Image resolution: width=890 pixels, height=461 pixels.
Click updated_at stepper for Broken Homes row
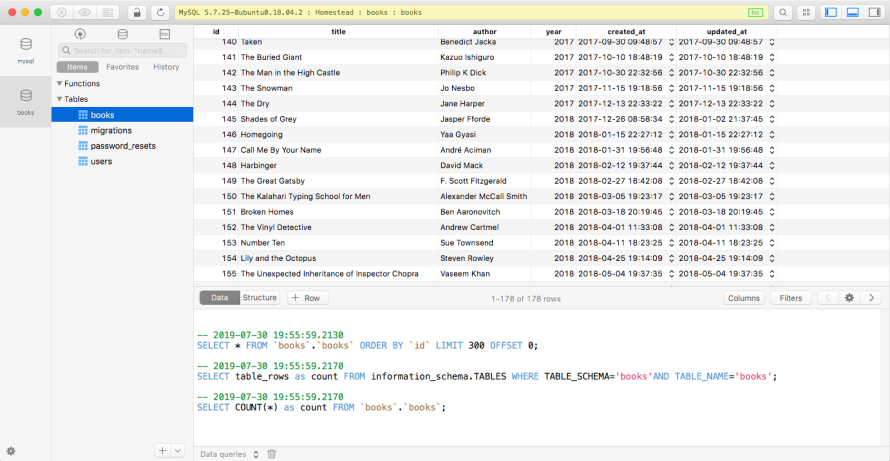(x=772, y=212)
